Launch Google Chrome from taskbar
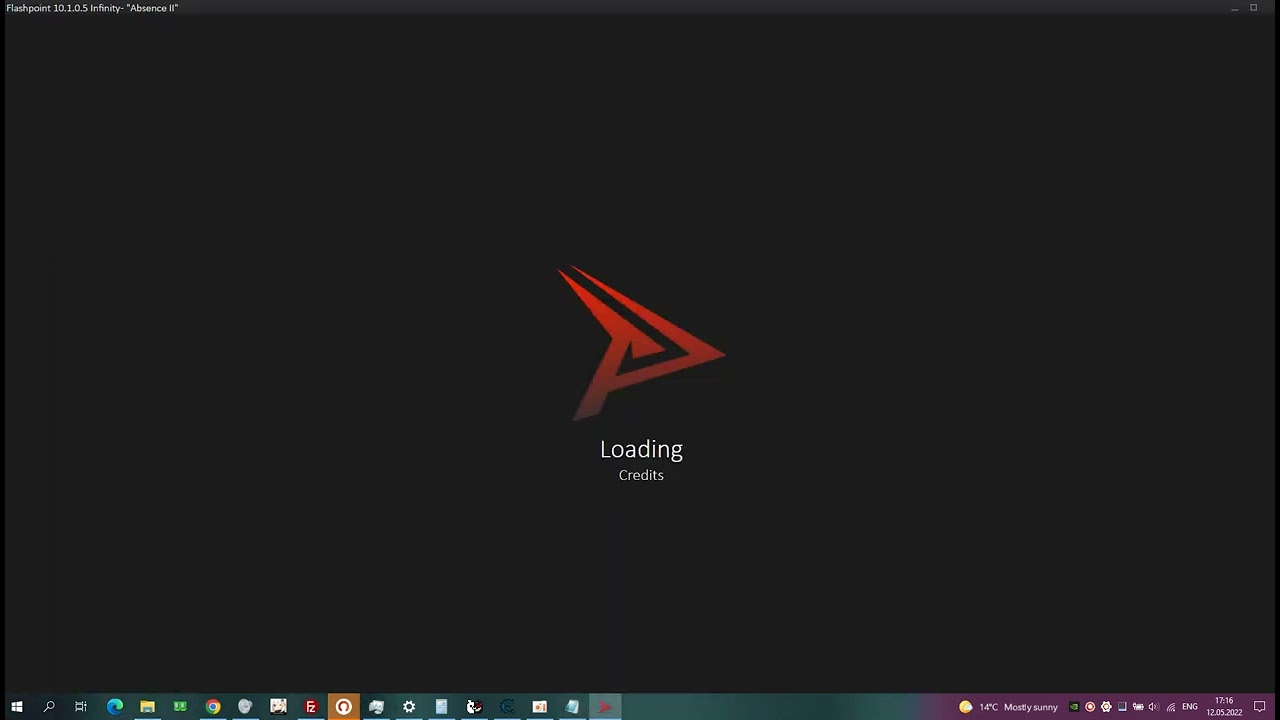 [213, 707]
